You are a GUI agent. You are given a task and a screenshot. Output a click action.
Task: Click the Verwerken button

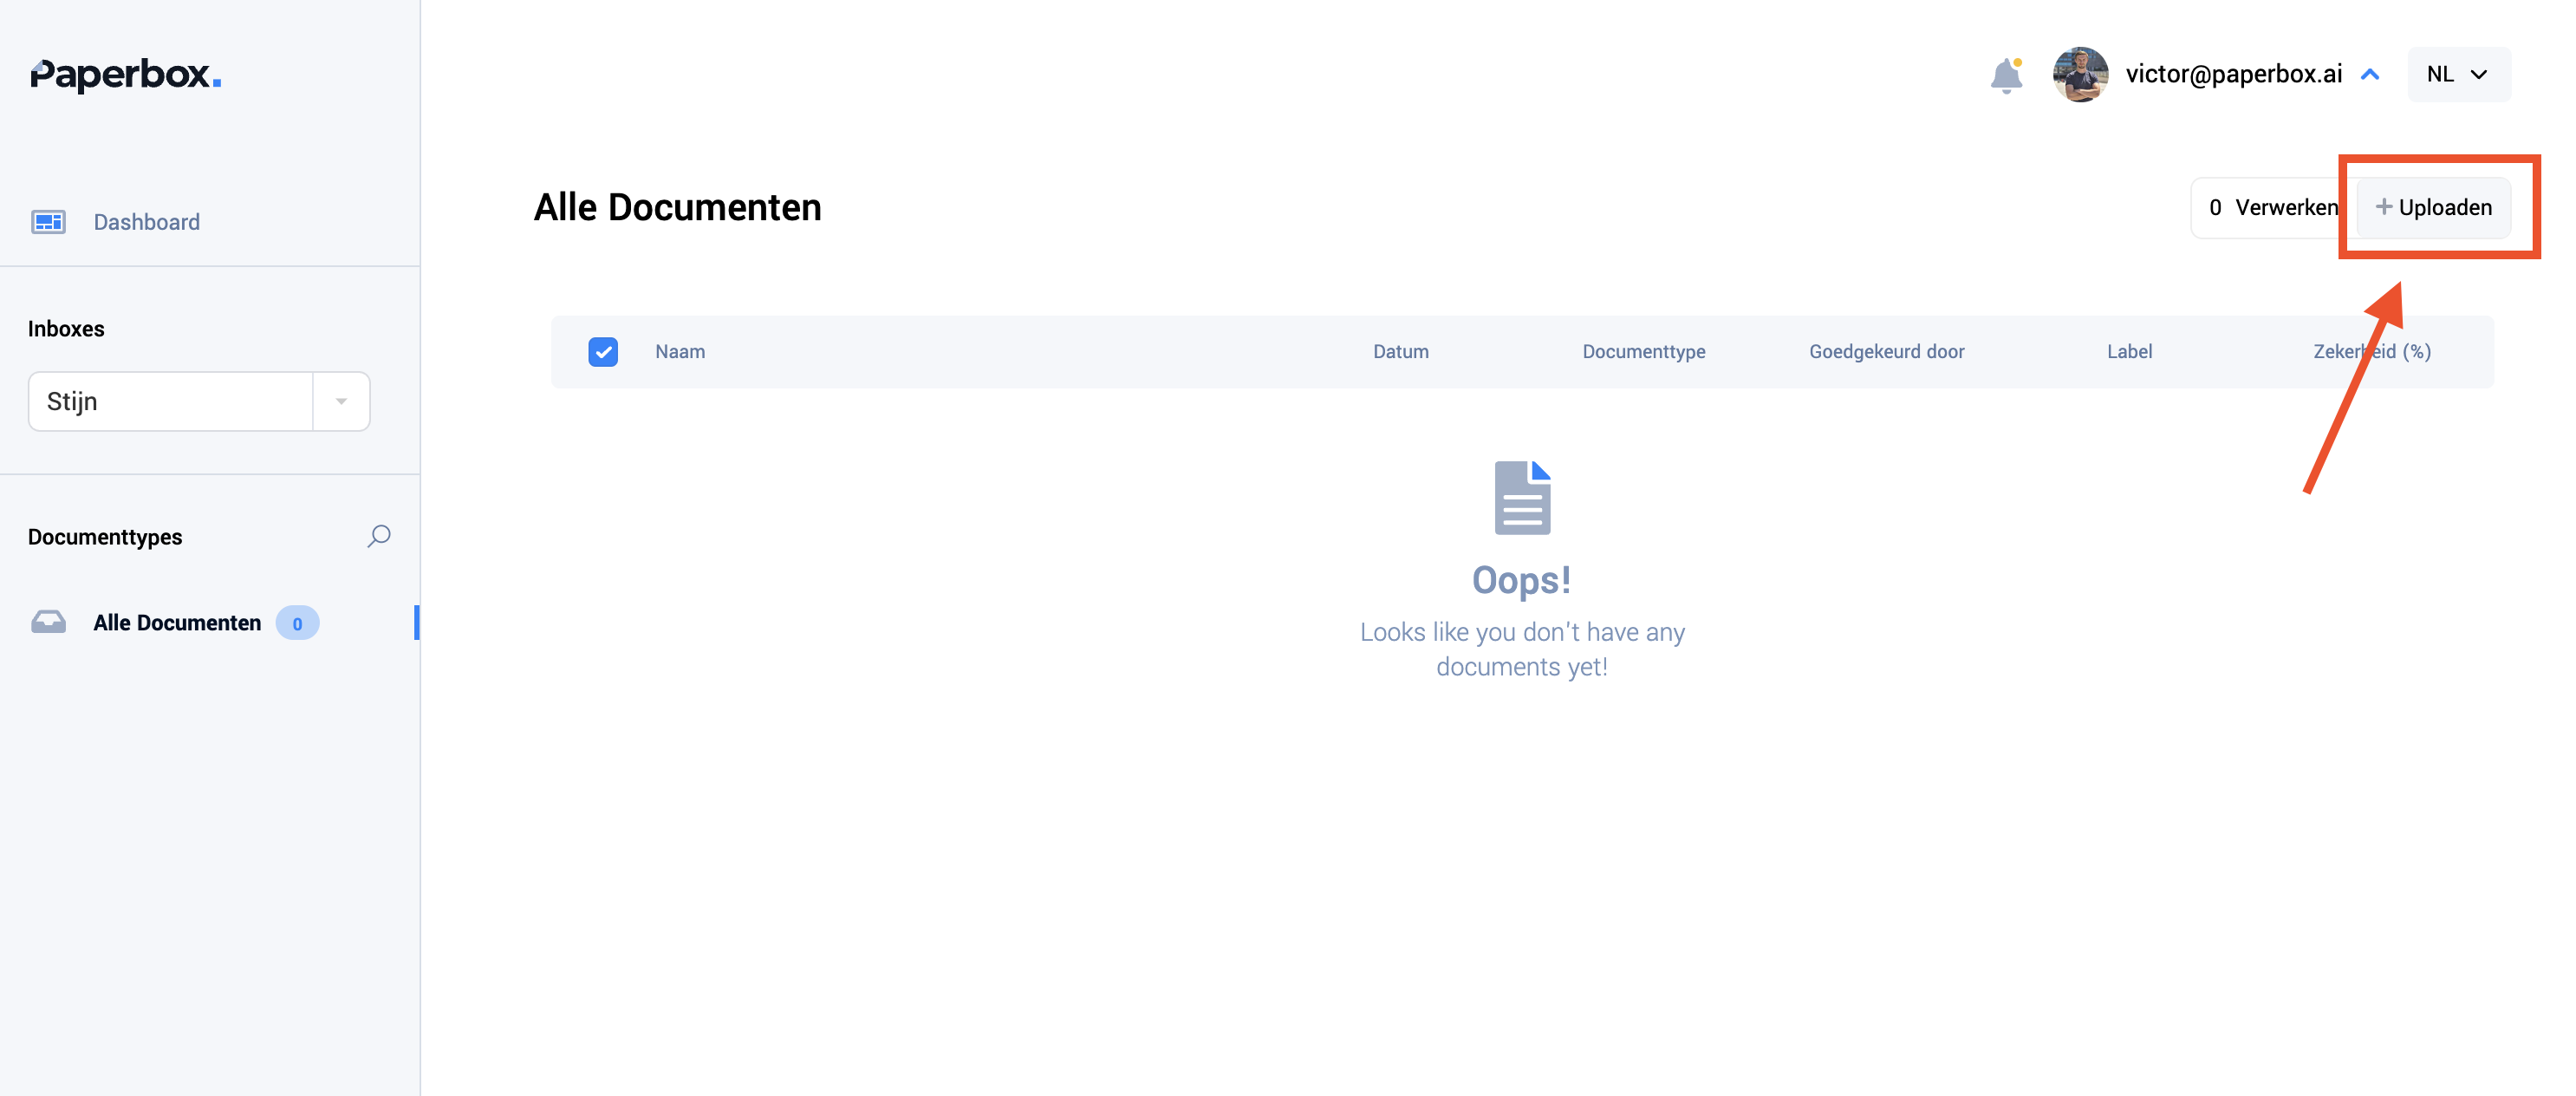(x=2272, y=207)
